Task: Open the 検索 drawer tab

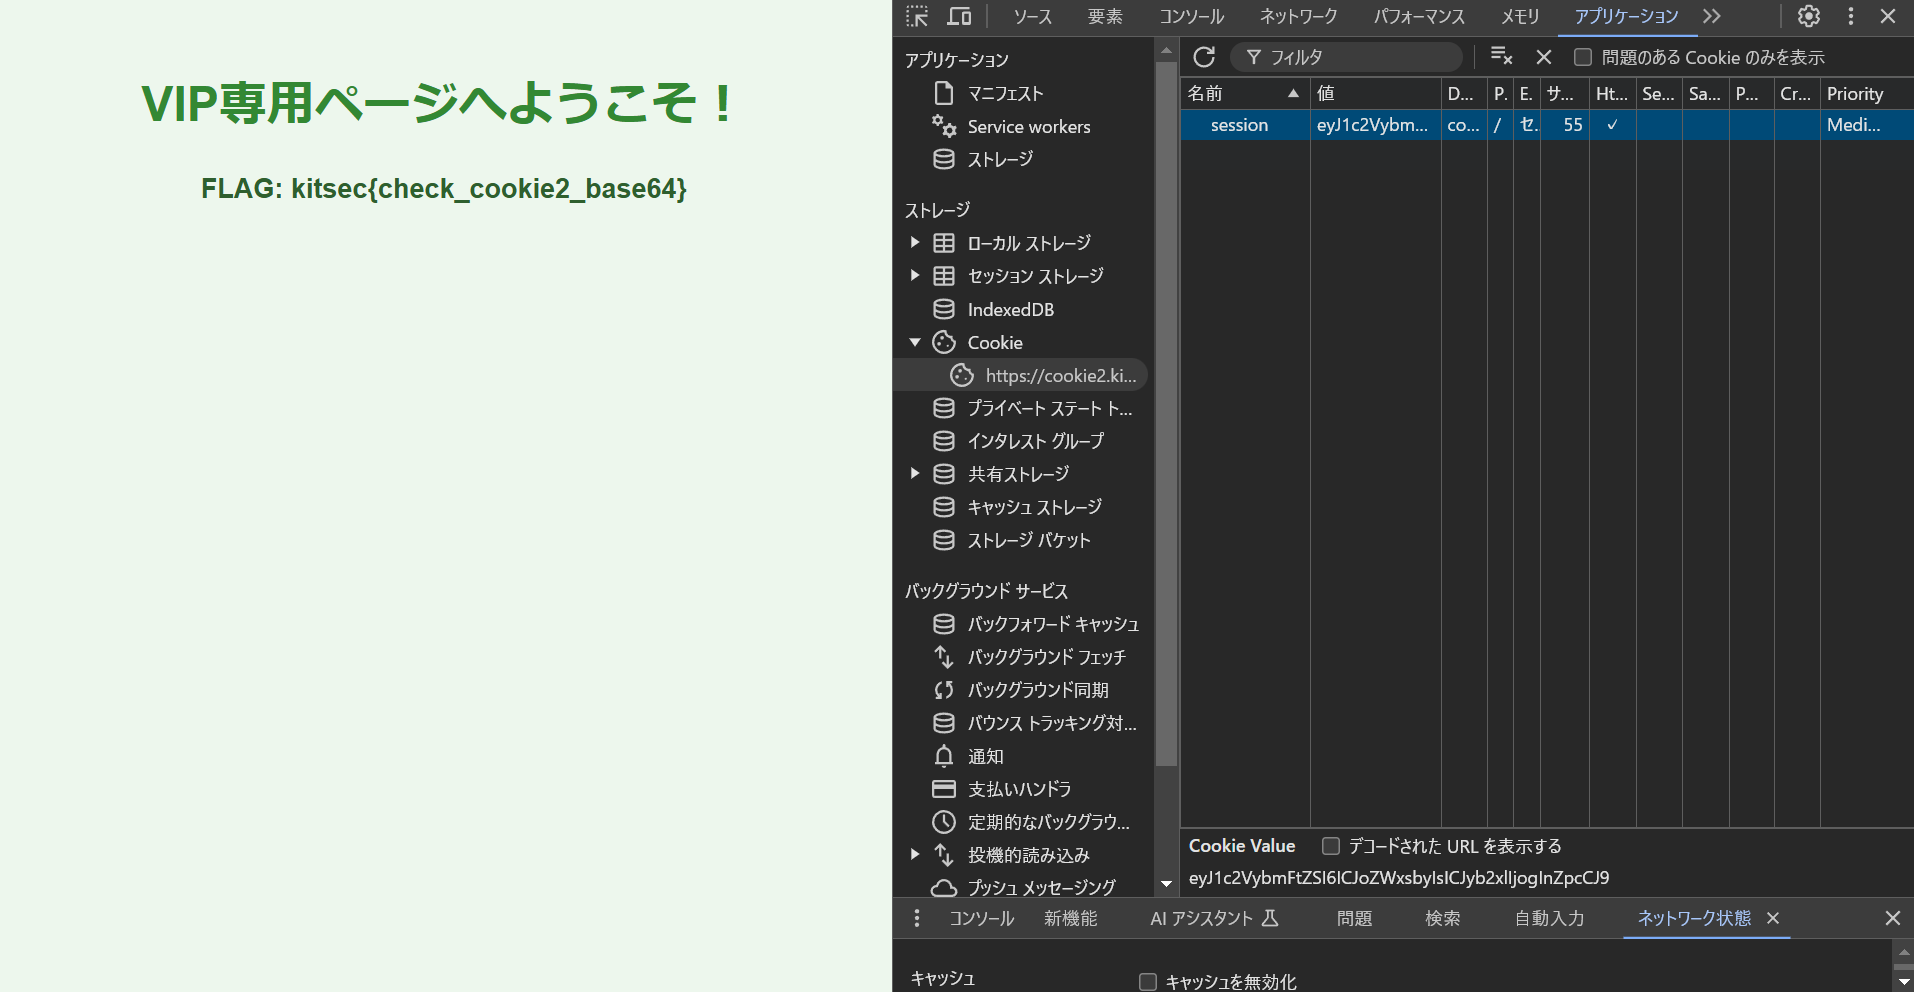Action: pyautogui.click(x=1443, y=918)
